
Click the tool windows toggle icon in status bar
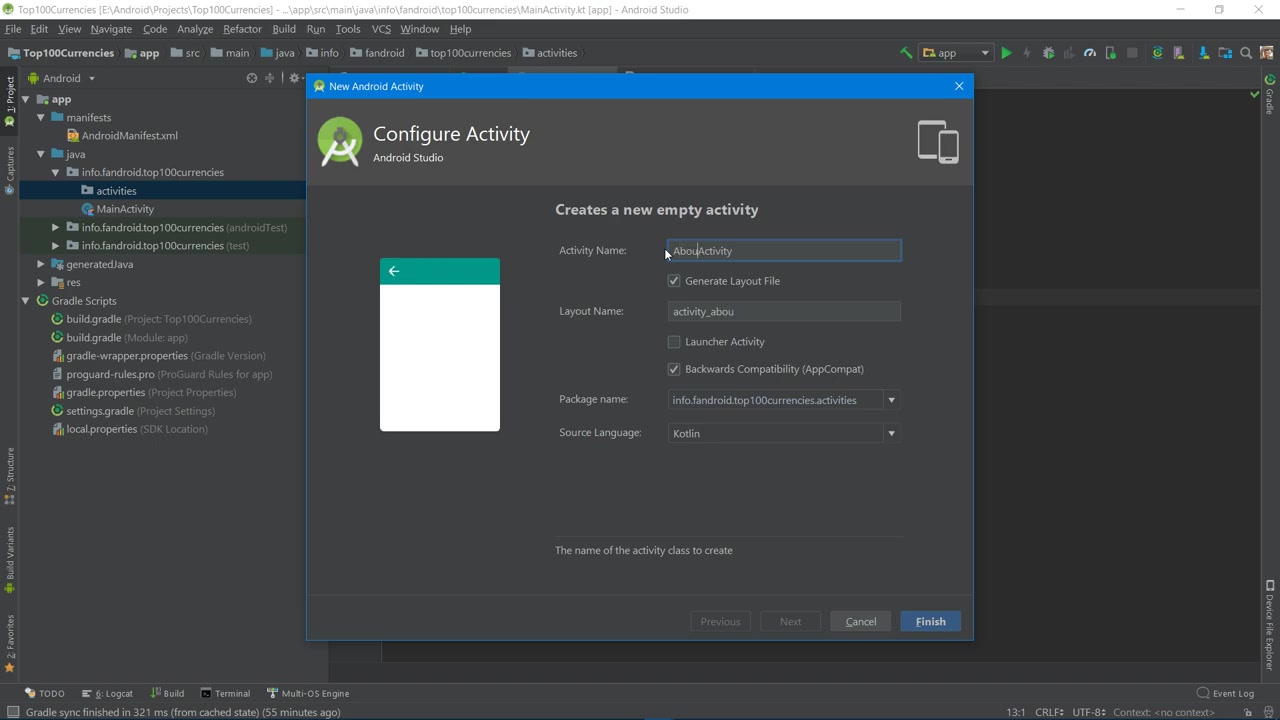[13, 712]
